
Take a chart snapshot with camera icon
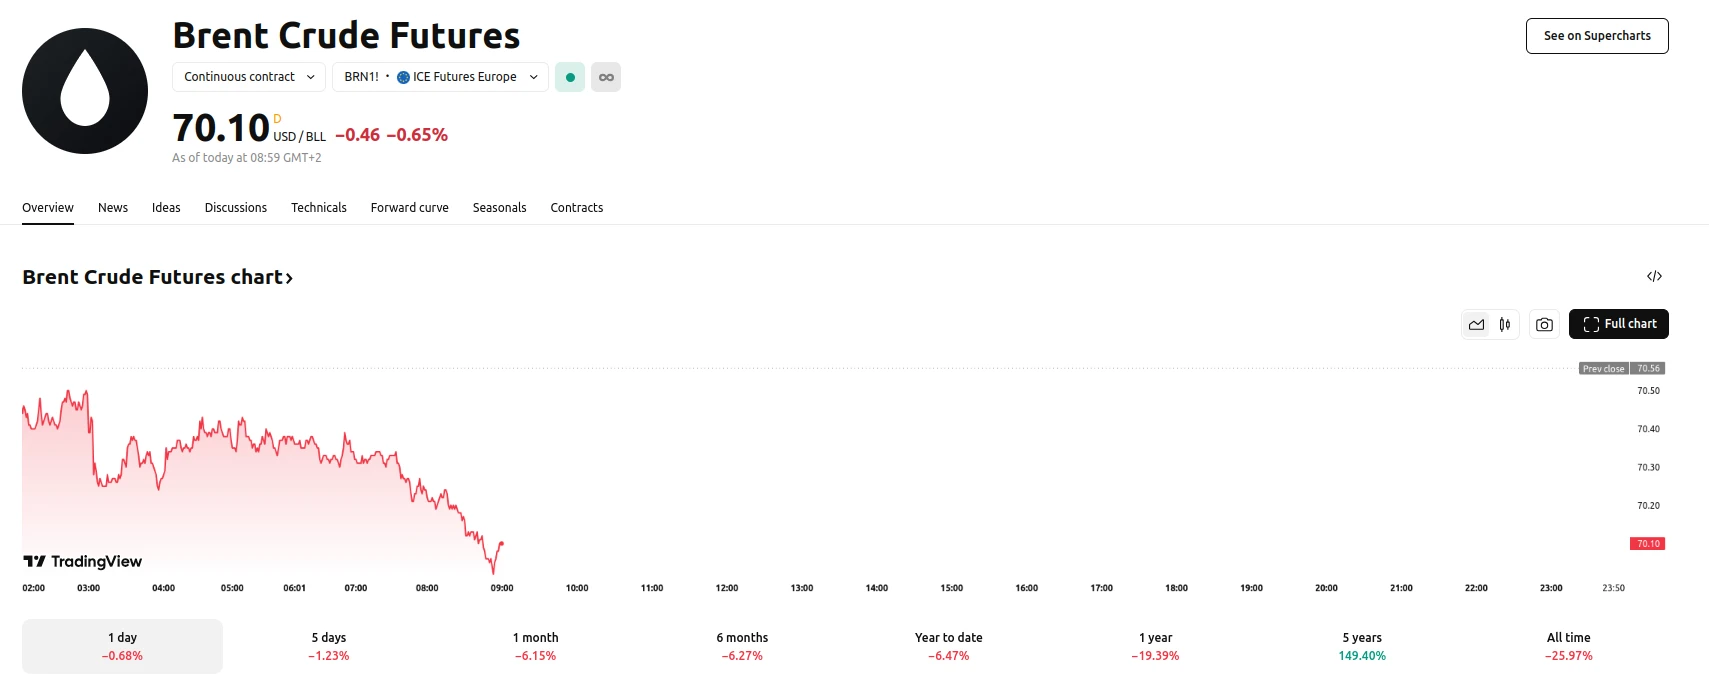coord(1544,324)
